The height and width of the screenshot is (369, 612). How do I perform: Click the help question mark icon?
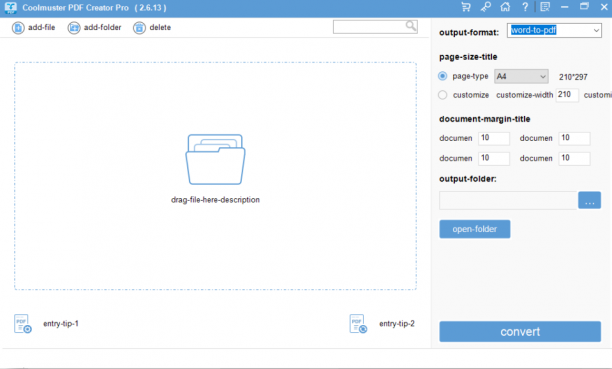click(525, 7)
